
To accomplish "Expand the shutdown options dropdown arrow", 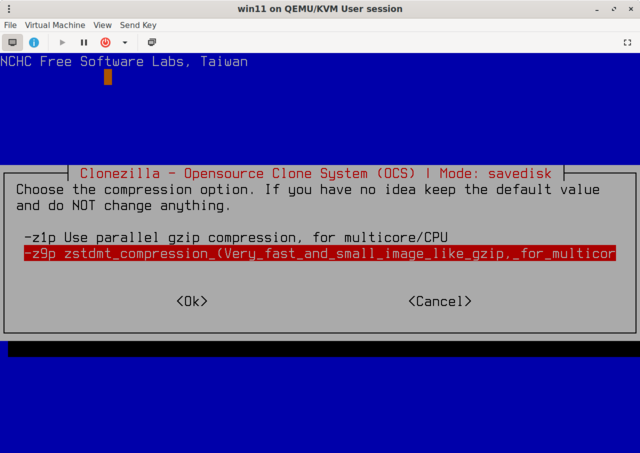I will (x=125, y=42).
